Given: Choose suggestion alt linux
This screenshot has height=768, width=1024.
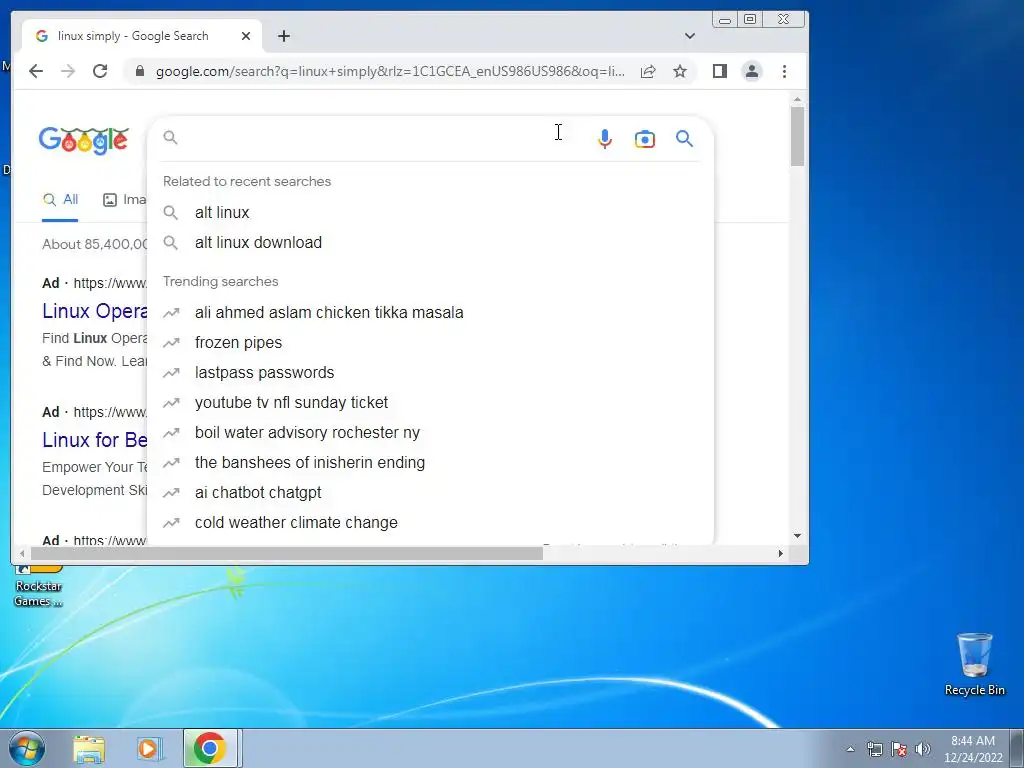Looking at the screenshot, I should (x=430, y=212).
